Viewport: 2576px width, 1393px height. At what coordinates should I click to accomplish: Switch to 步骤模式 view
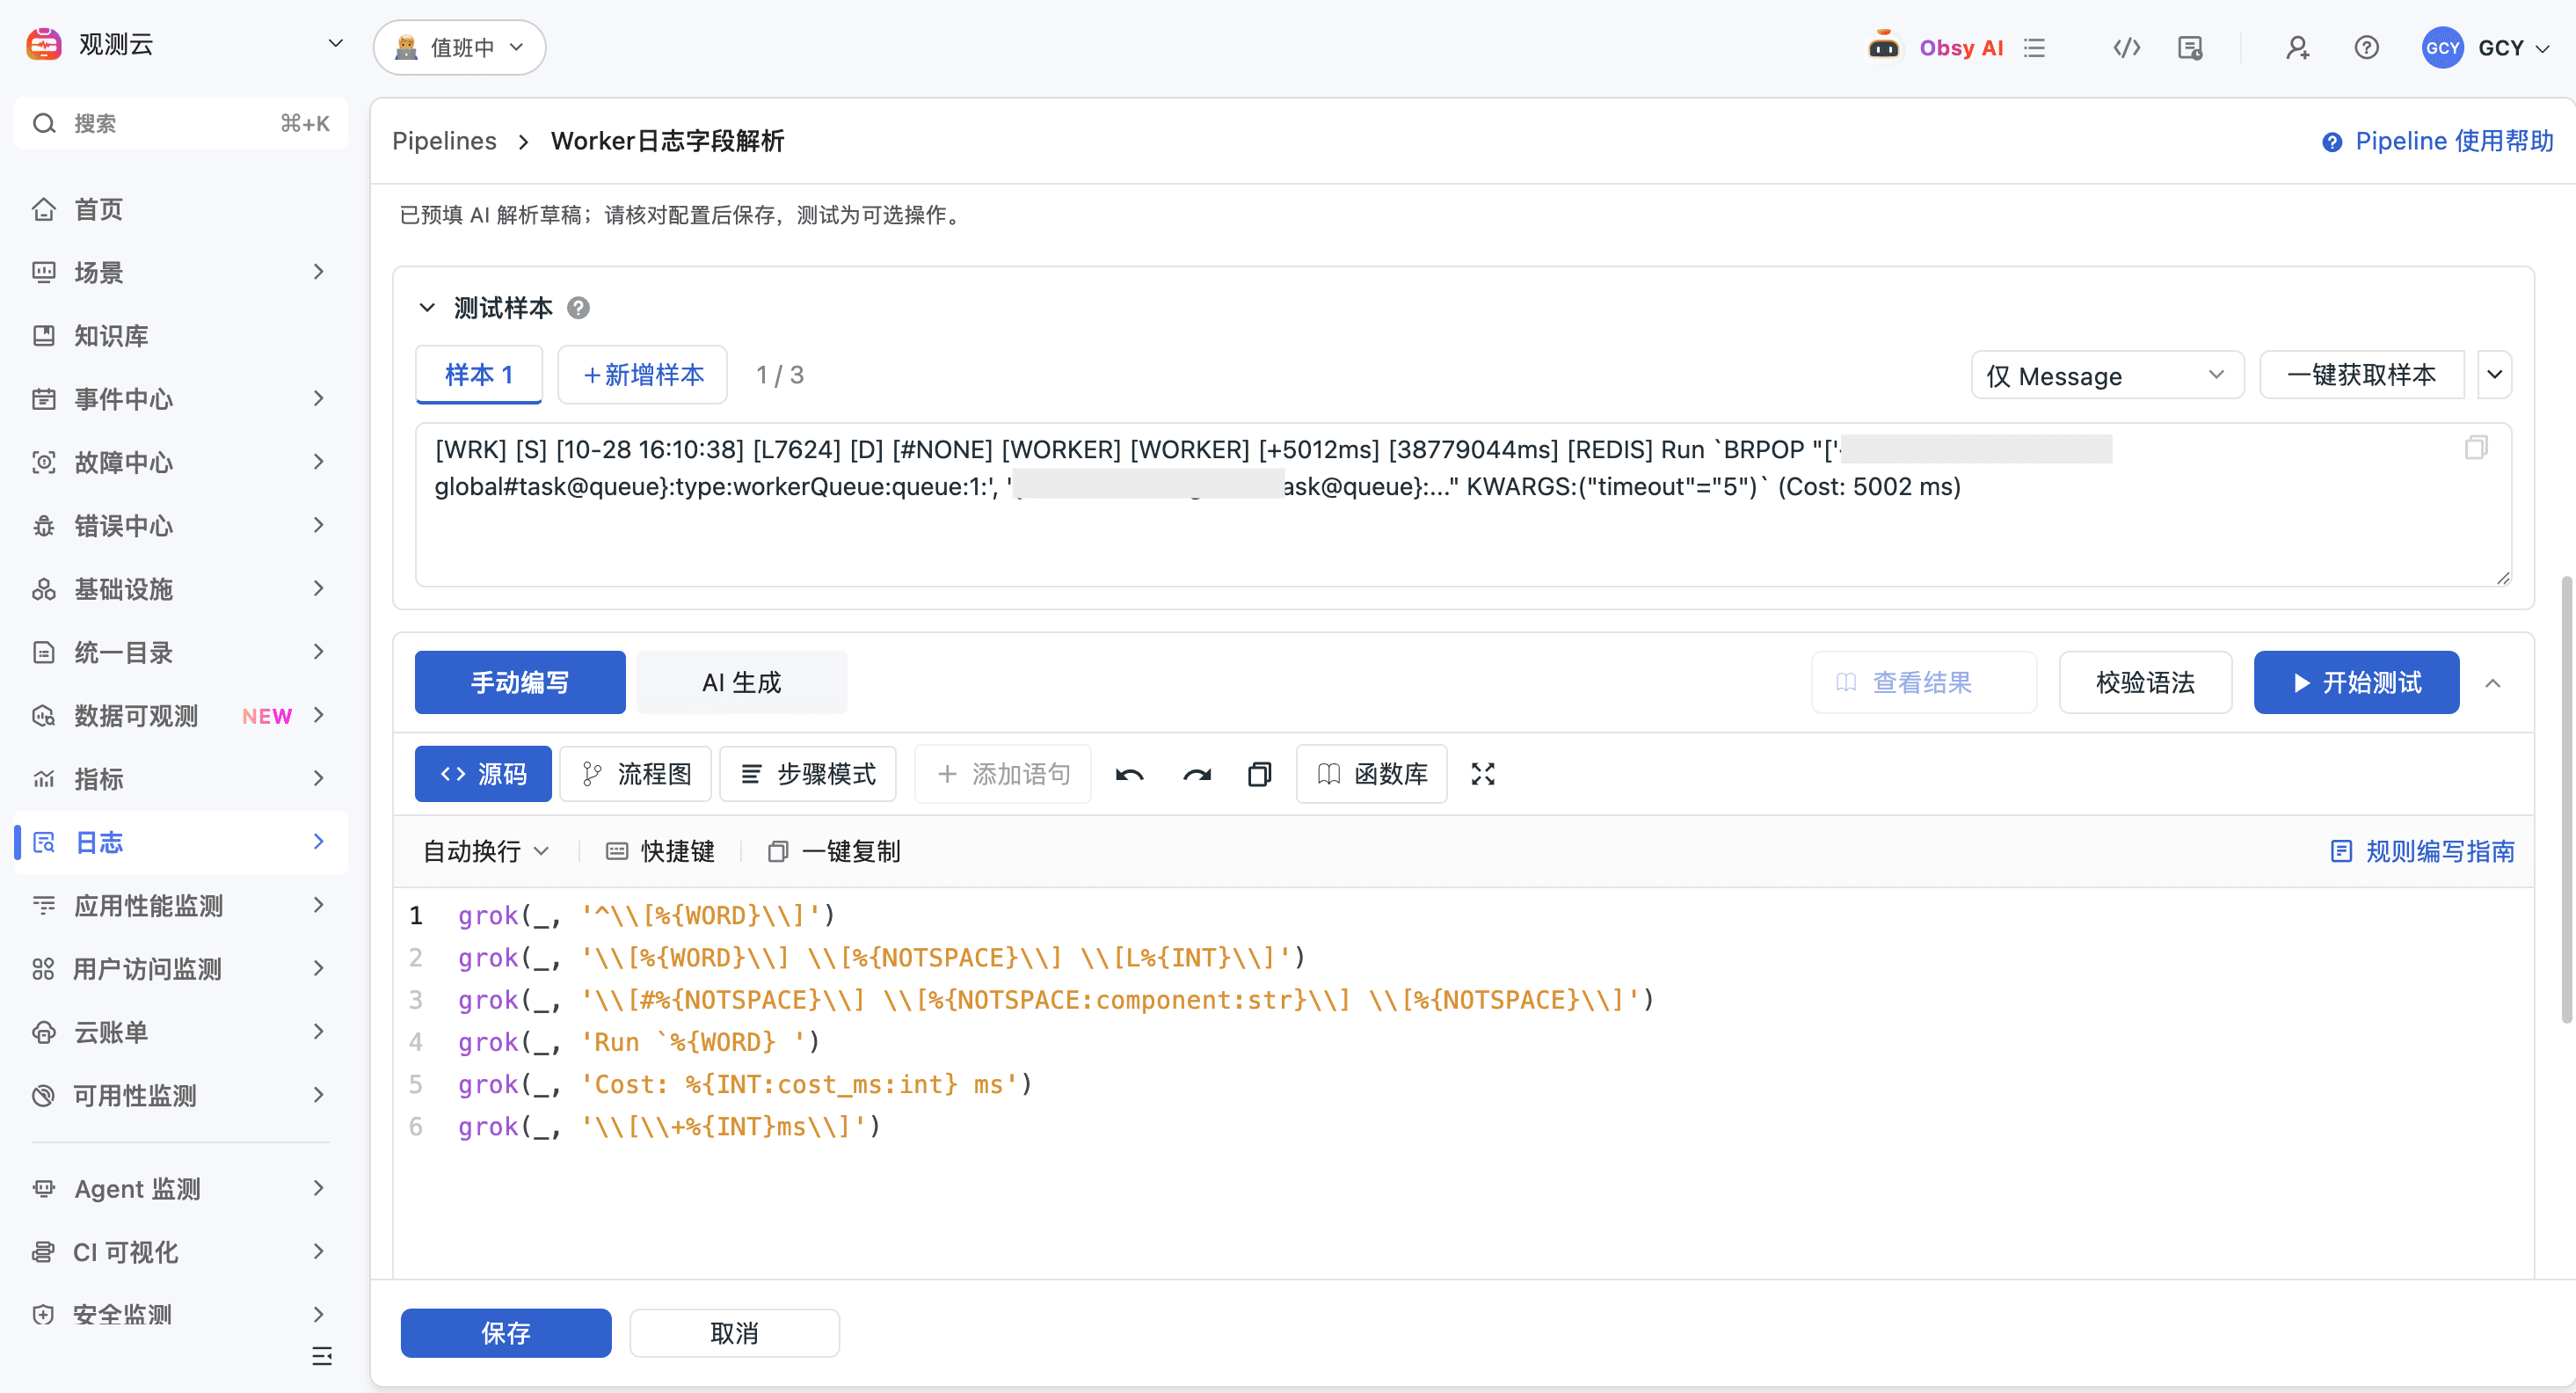pos(808,774)
